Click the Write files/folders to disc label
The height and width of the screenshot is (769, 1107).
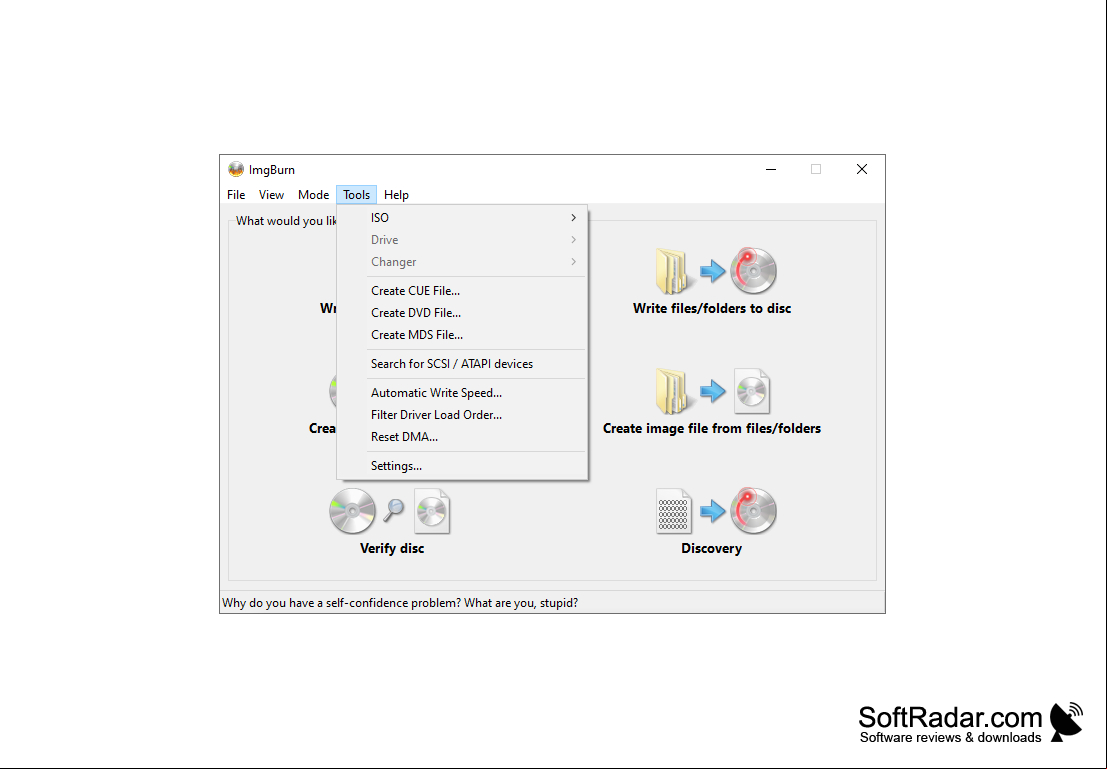pos(712,309)
